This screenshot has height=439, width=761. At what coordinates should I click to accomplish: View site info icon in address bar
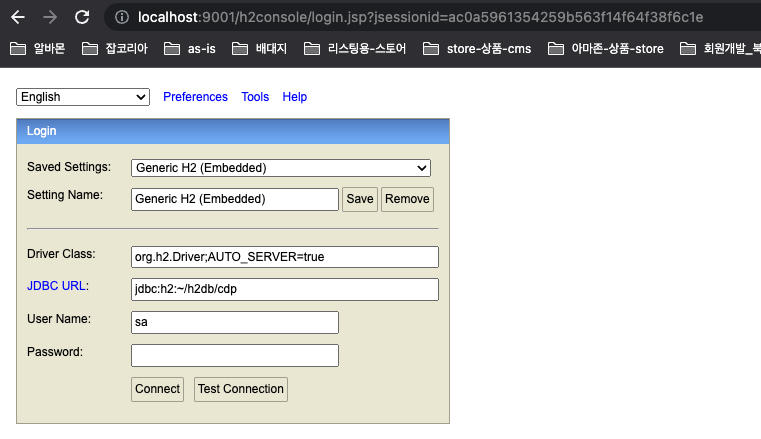tap(122, 17)
